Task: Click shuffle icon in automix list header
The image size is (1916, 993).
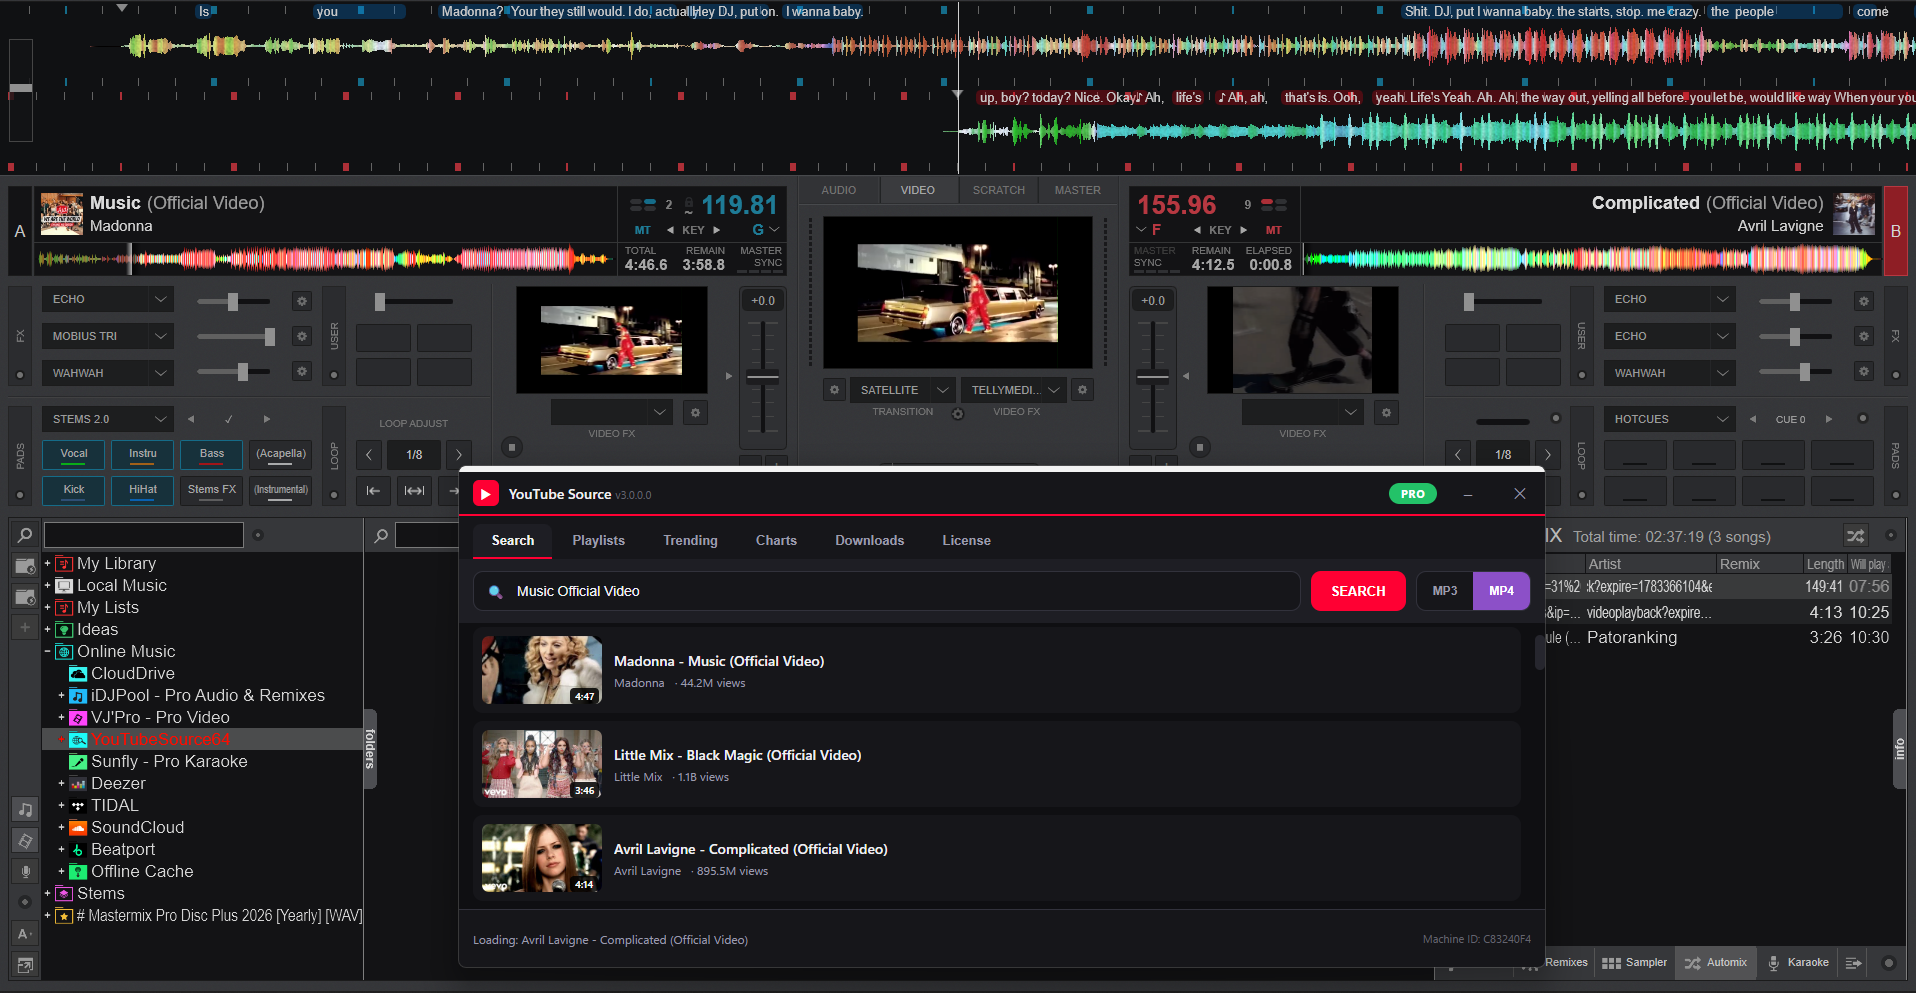Action: pyautogui.click(x=1855, y=536)
